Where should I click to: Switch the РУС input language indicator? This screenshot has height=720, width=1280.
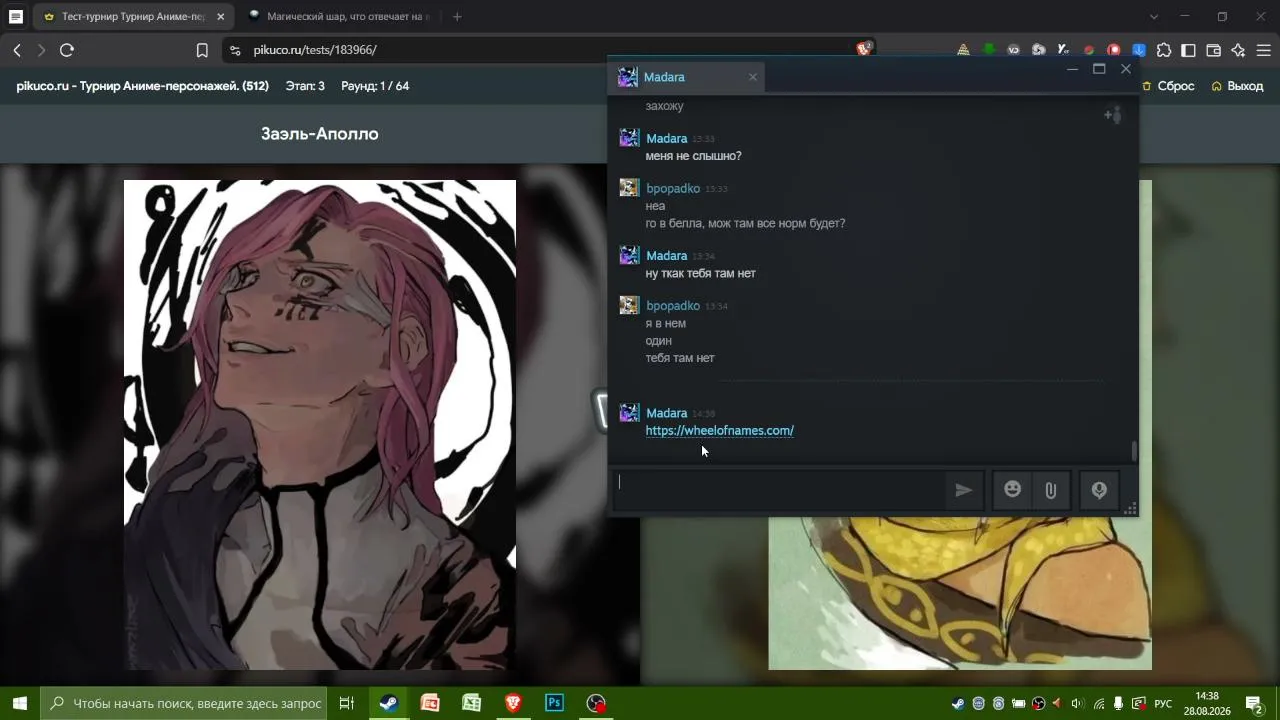click(1164, 703)
